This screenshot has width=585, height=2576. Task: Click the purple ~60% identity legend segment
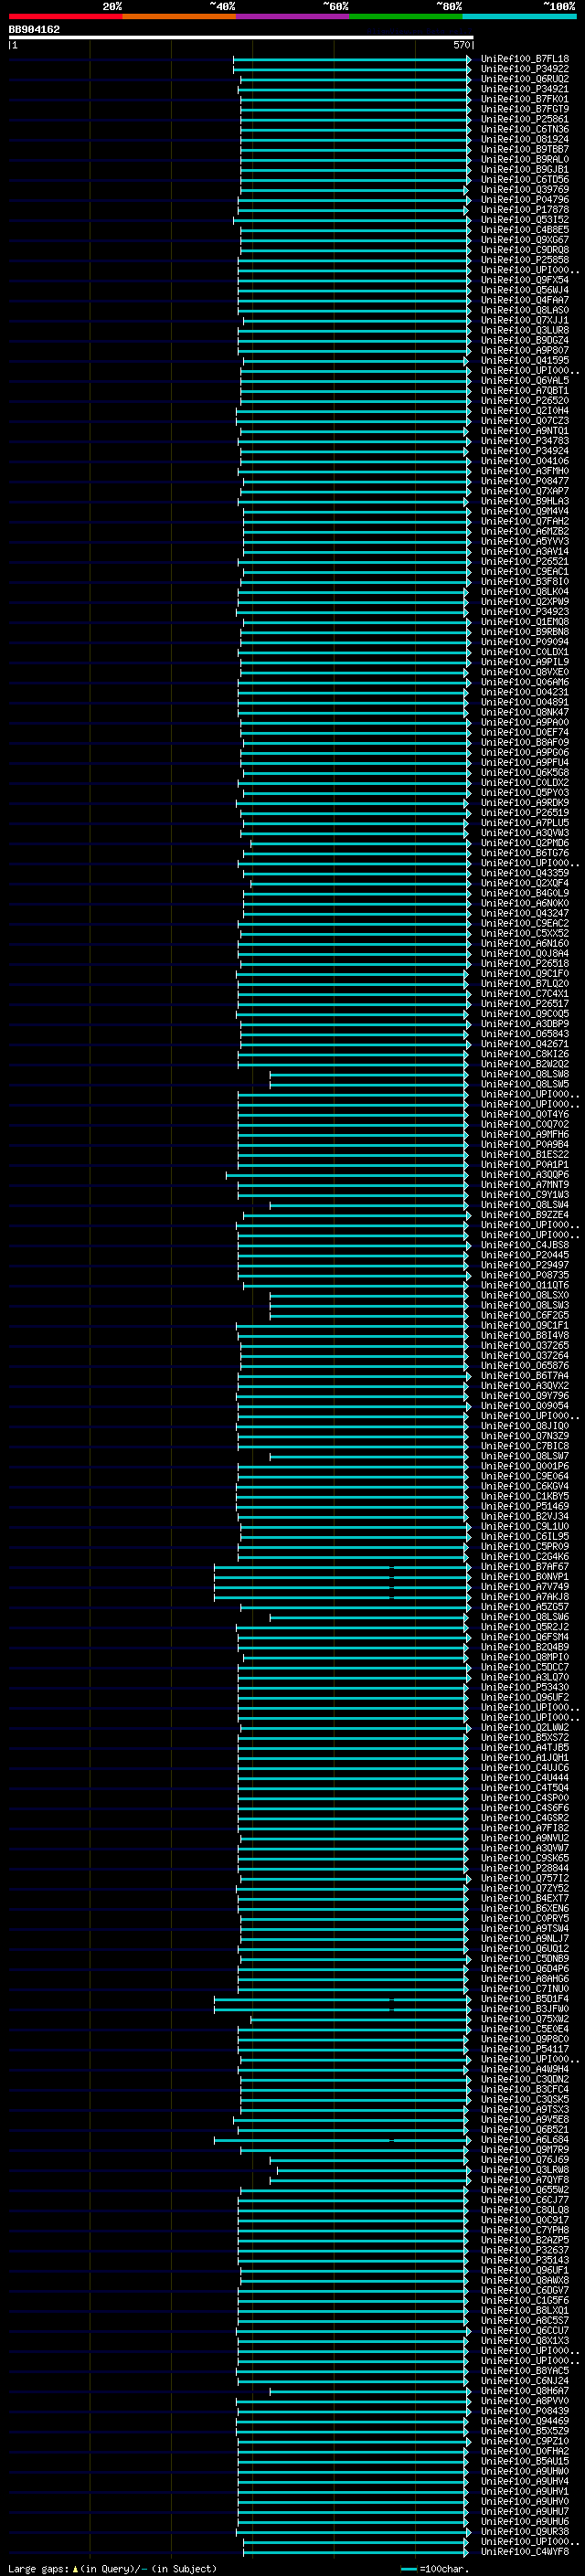point(292,16)
